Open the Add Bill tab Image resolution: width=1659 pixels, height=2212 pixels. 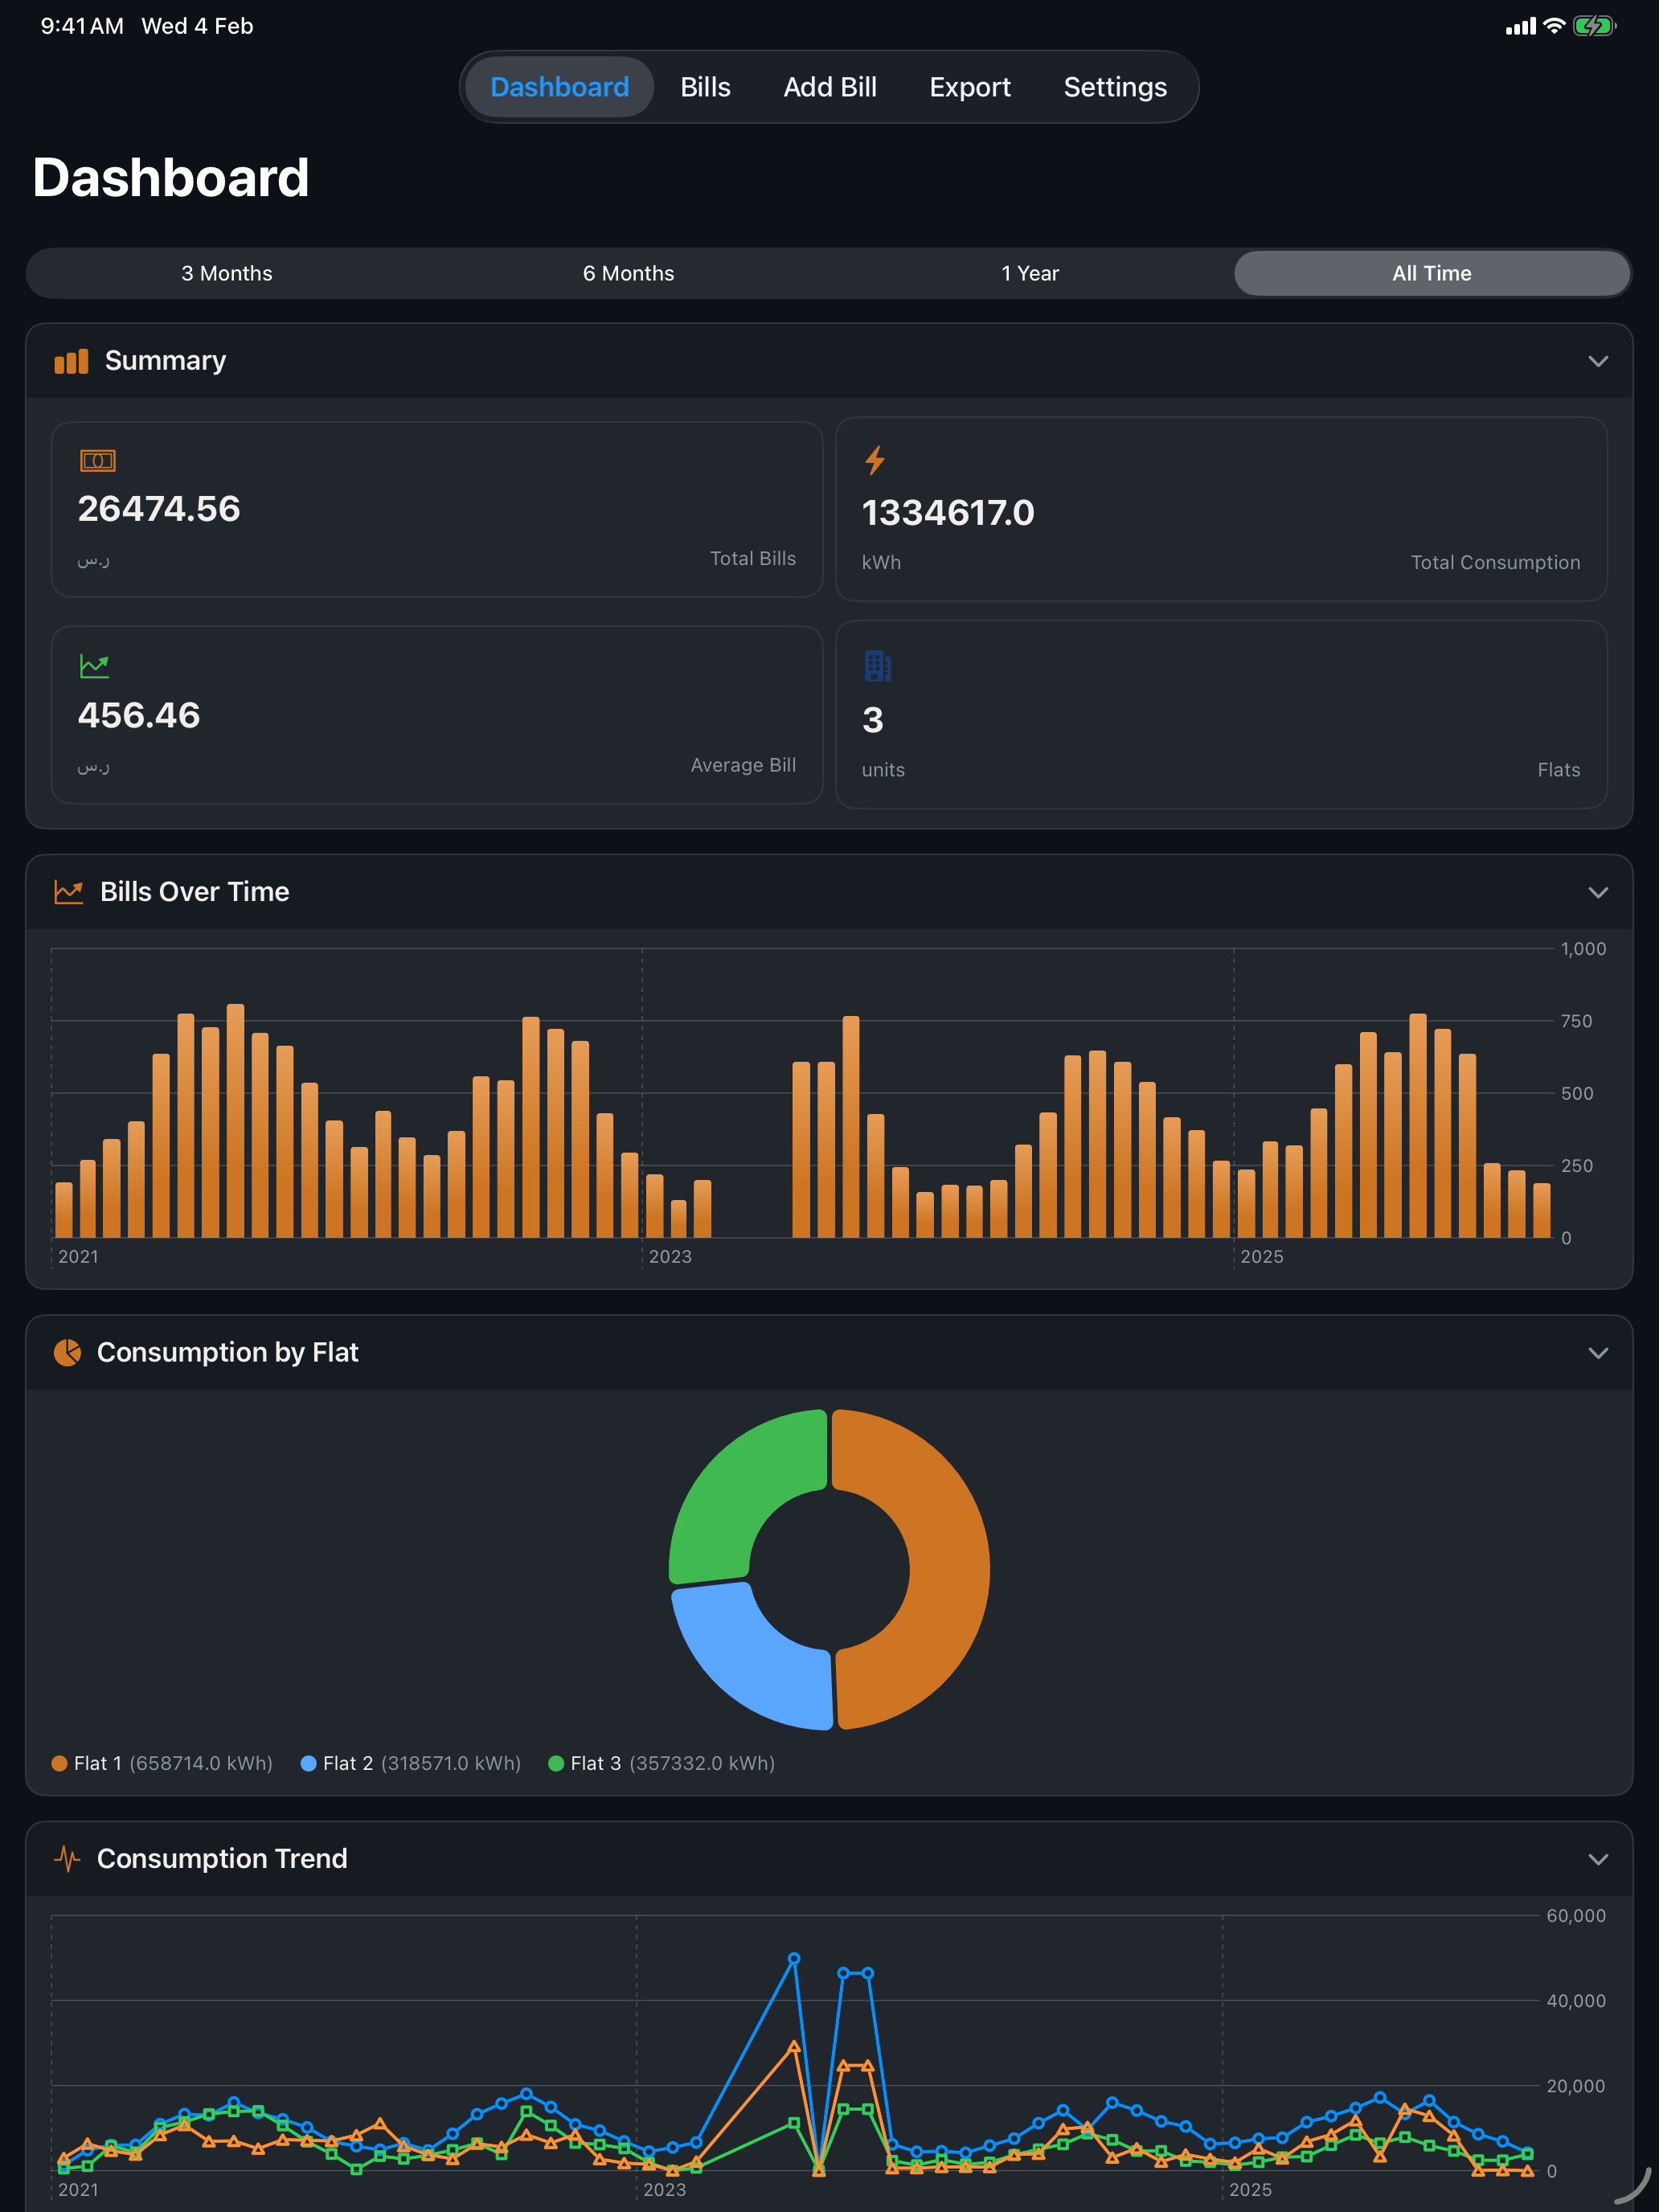click(x=830, y=87)
